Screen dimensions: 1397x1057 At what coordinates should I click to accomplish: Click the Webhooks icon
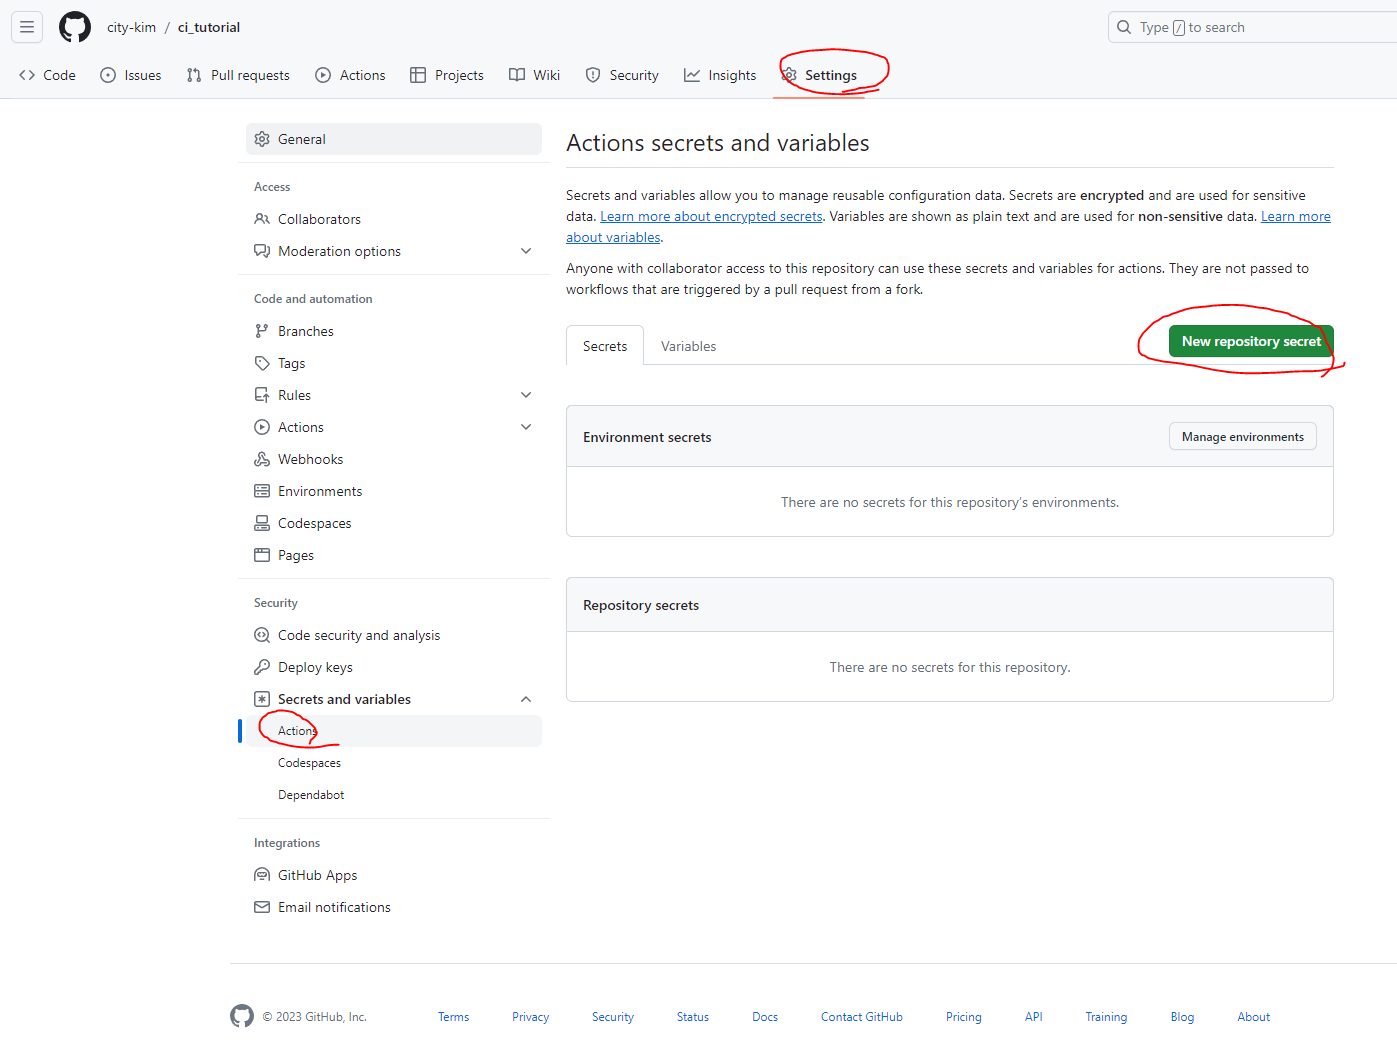tap(262, 459)
